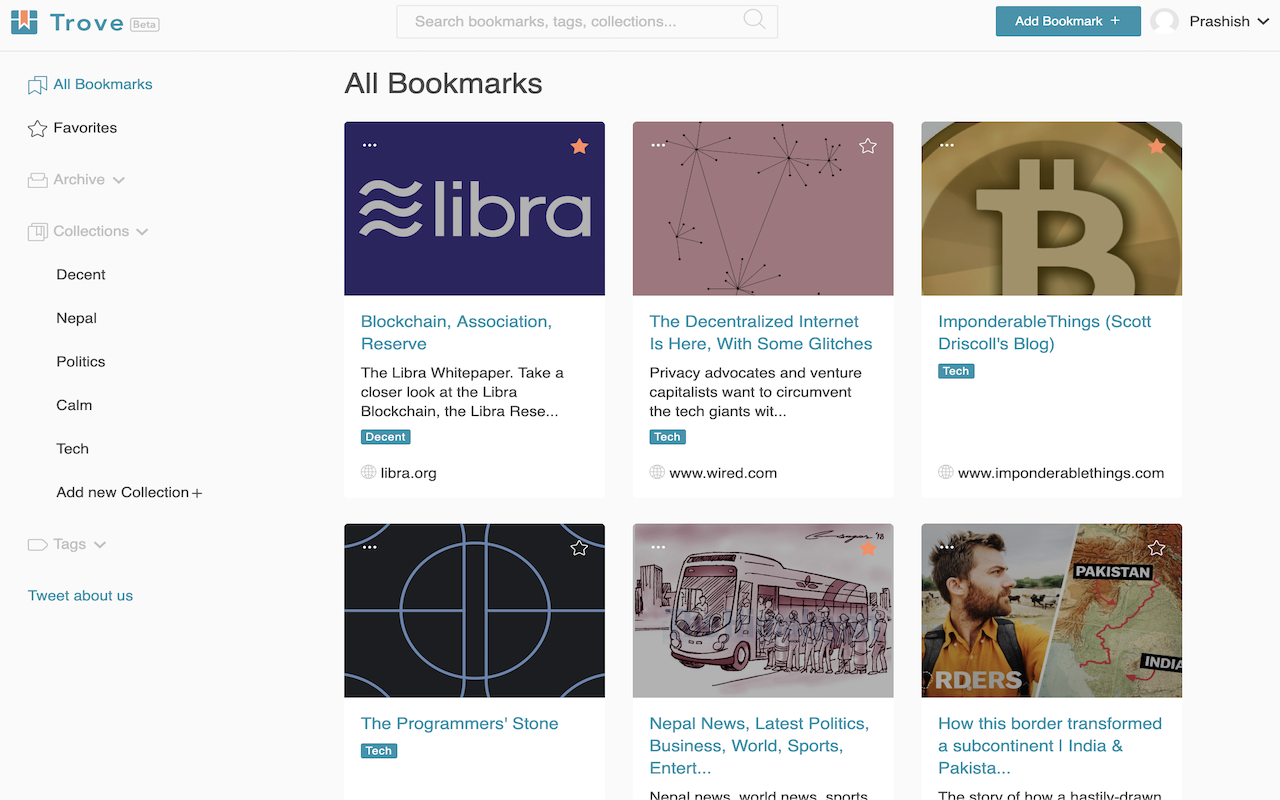Viewport: 1280px width, 800px height.
Task: Click the Favorites star sidebar icon
Action: (37, 128)
